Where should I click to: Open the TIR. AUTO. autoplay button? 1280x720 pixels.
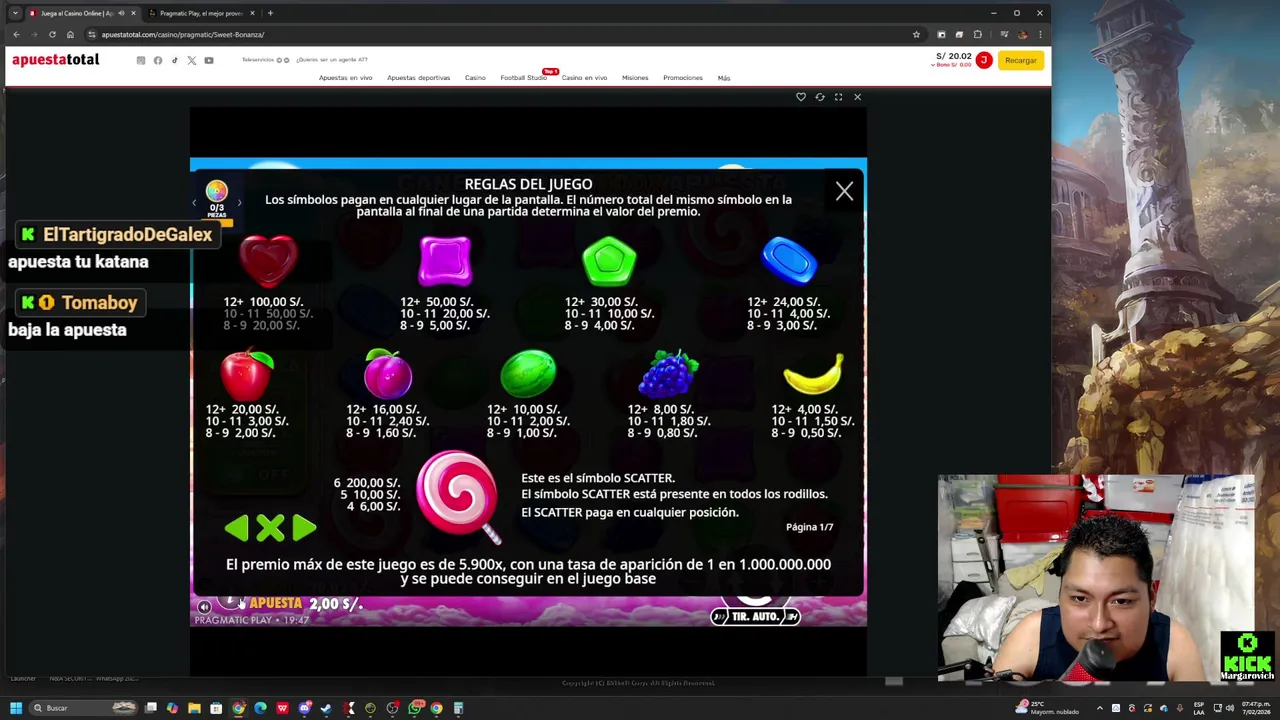[755, 617]
